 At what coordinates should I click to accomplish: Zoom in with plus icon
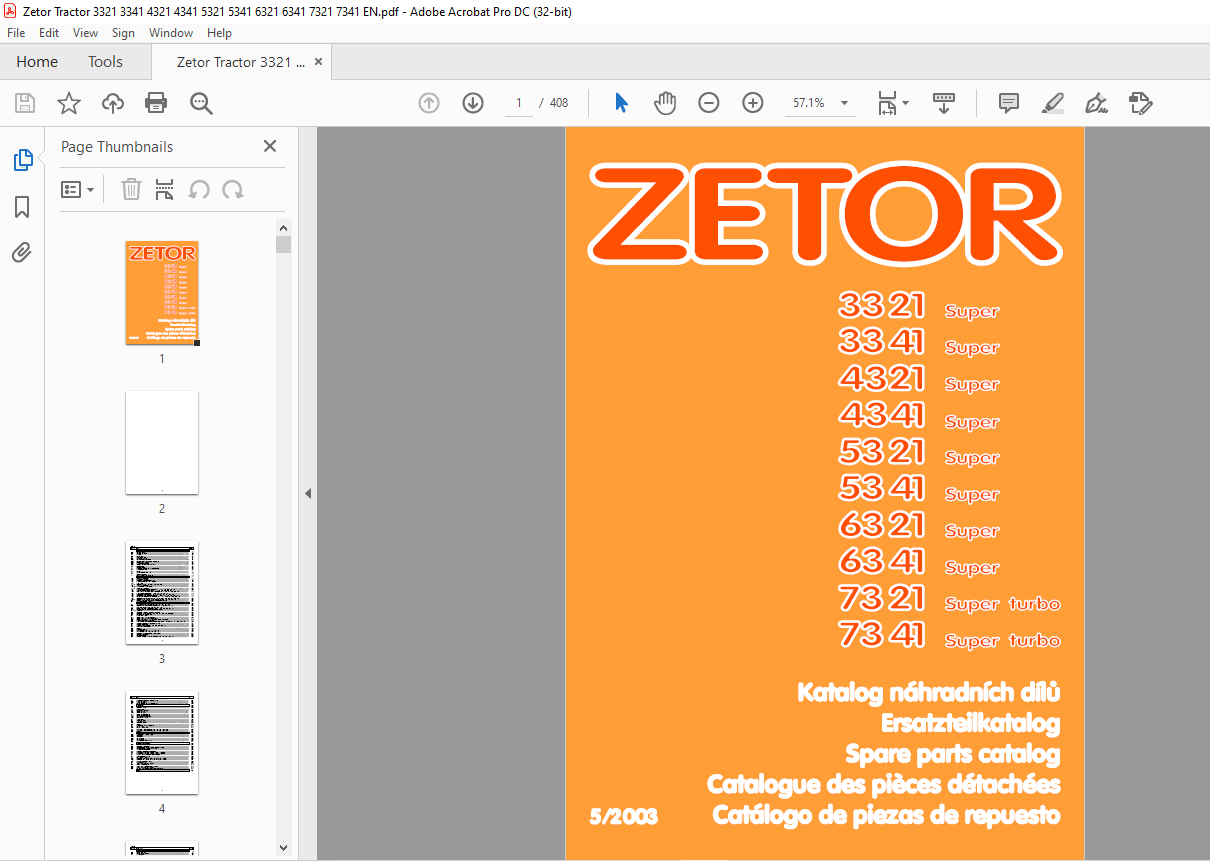point(753,103)
